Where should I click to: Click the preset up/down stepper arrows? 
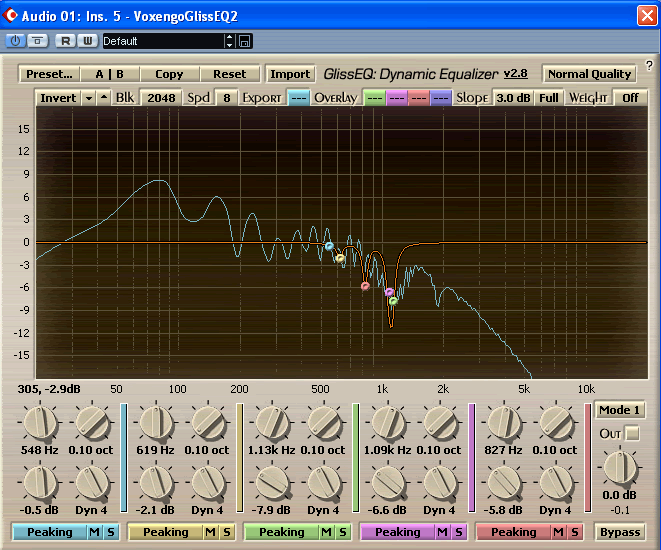[229, 41]
